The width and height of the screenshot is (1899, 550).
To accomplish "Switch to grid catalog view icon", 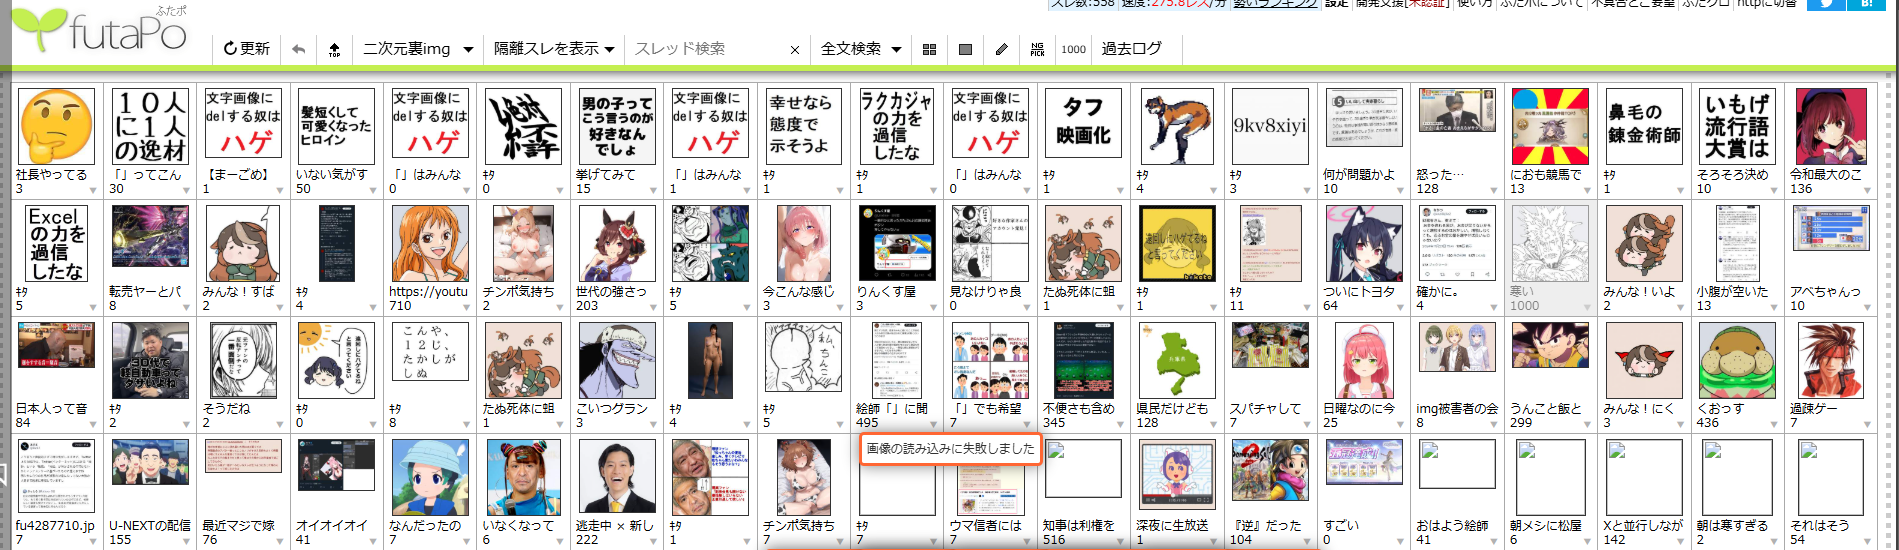I will (x=929, y=49).
